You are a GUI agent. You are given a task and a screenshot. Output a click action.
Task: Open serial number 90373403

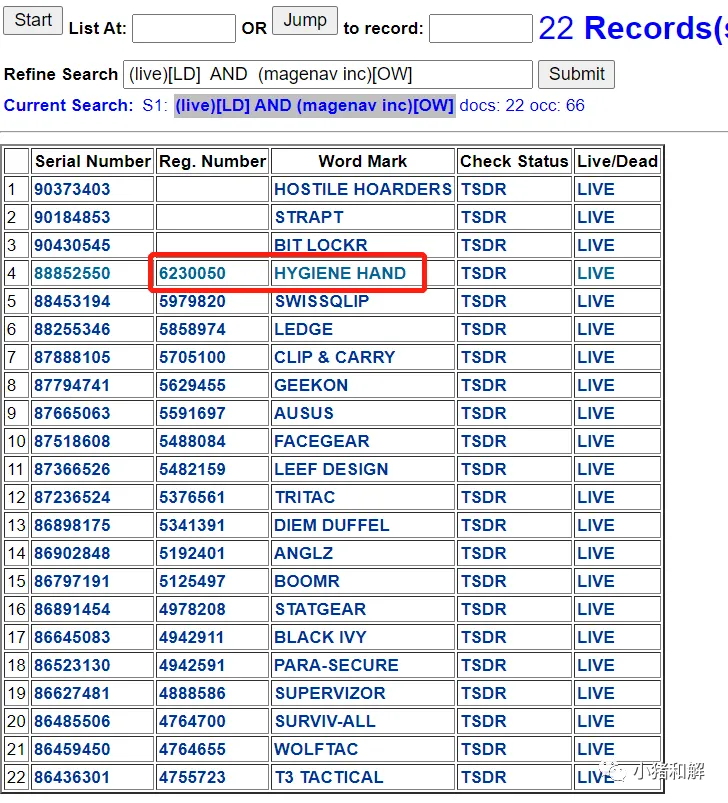point(72,189)
